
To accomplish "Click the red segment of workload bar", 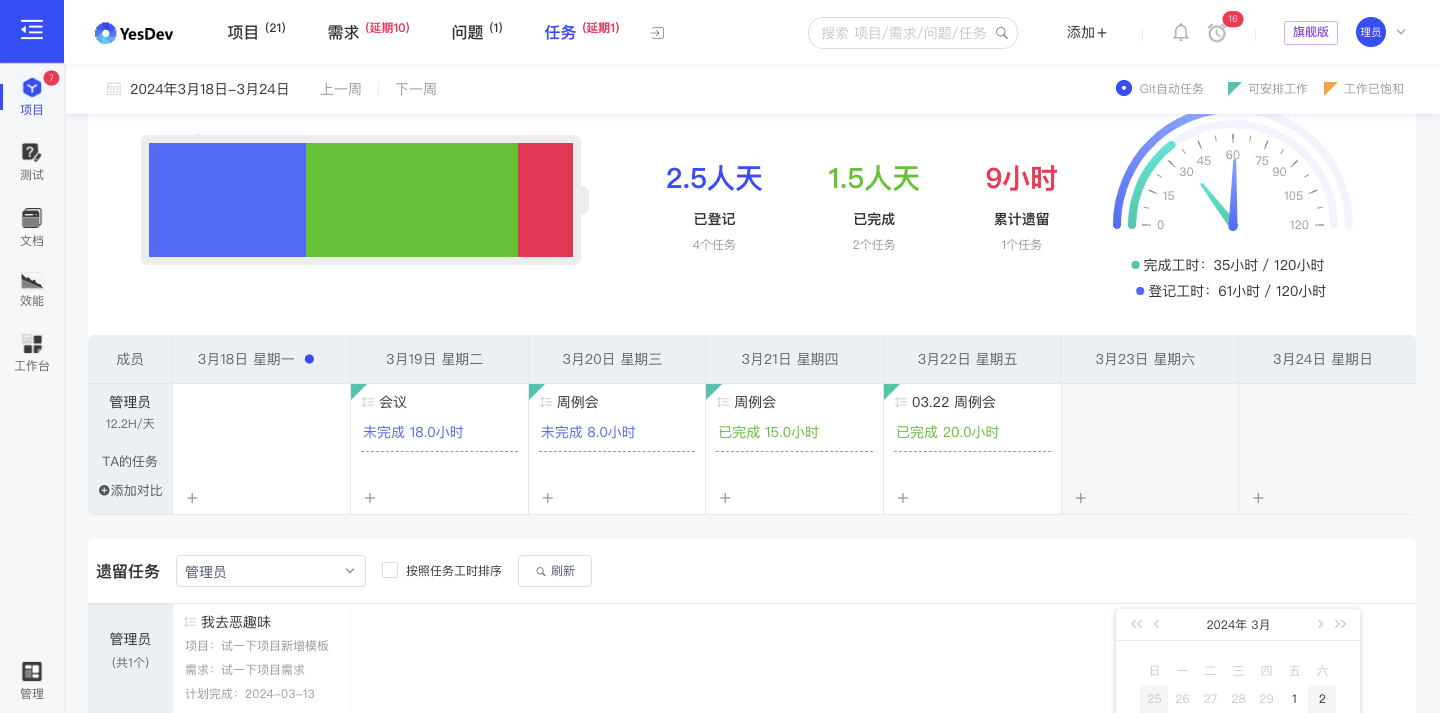I will coord(545,200).
